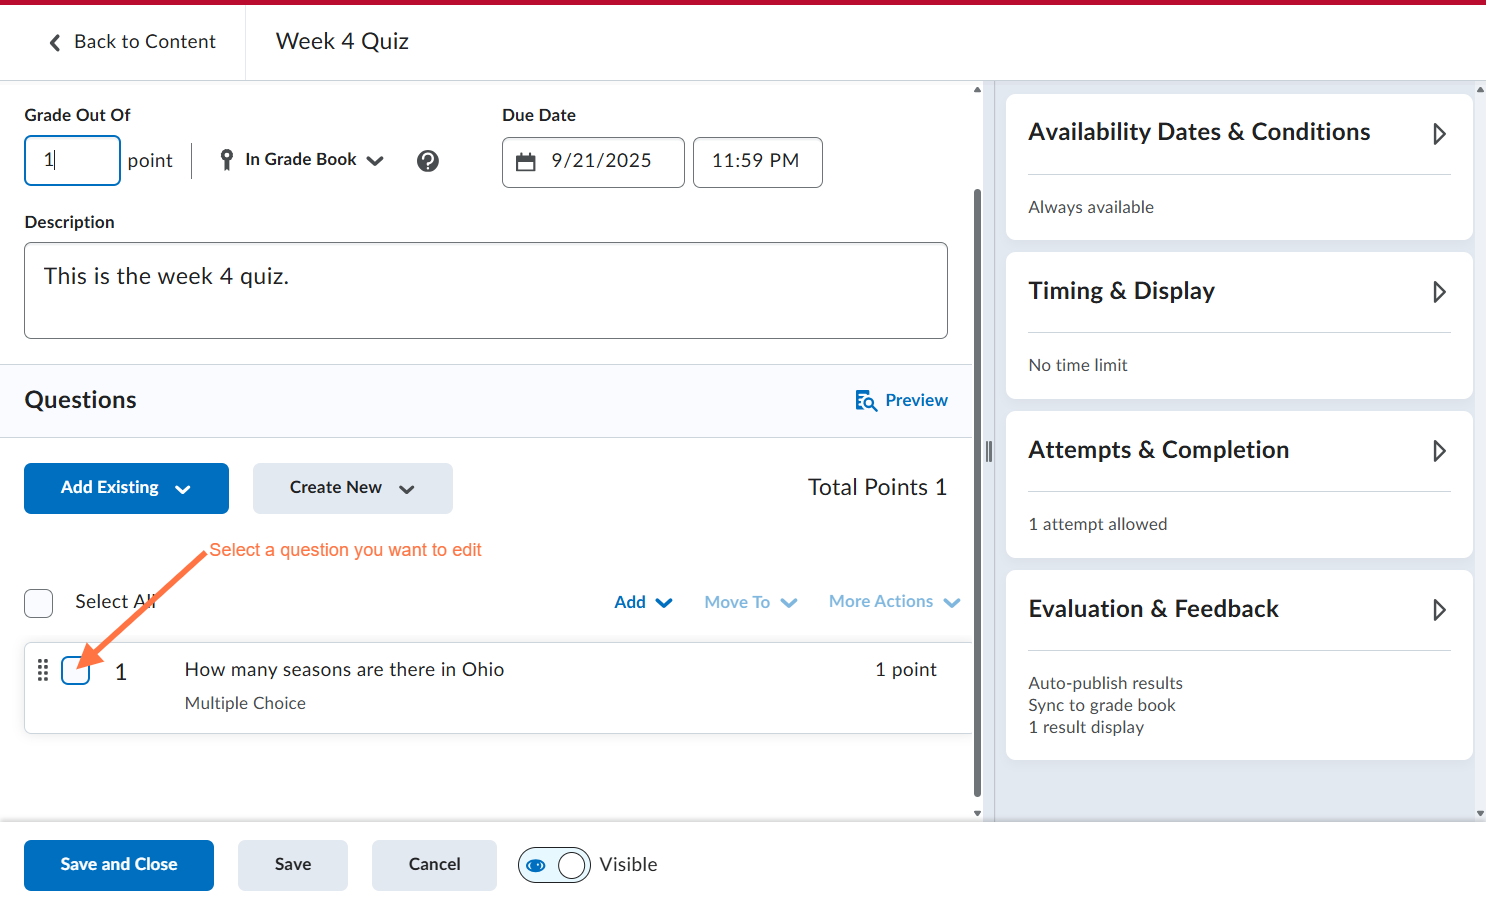Toggle the Visible switch

pyautogui.click(x=554, y=865)
